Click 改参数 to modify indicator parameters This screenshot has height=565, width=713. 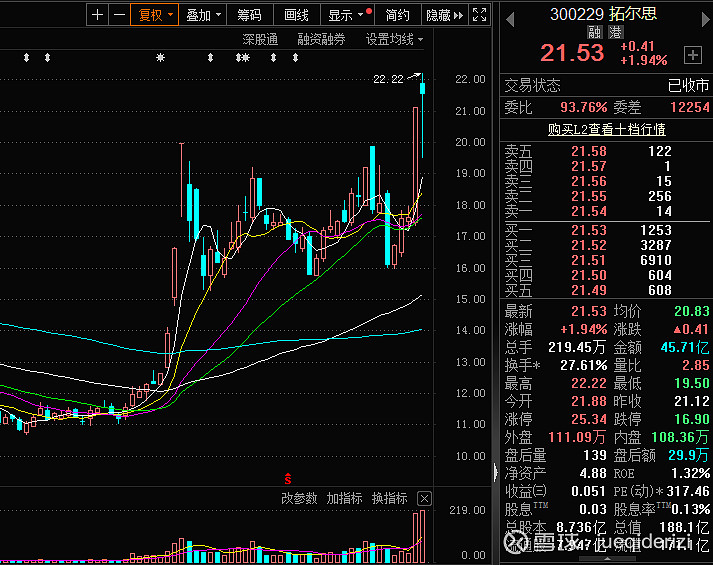click(298, 498)
